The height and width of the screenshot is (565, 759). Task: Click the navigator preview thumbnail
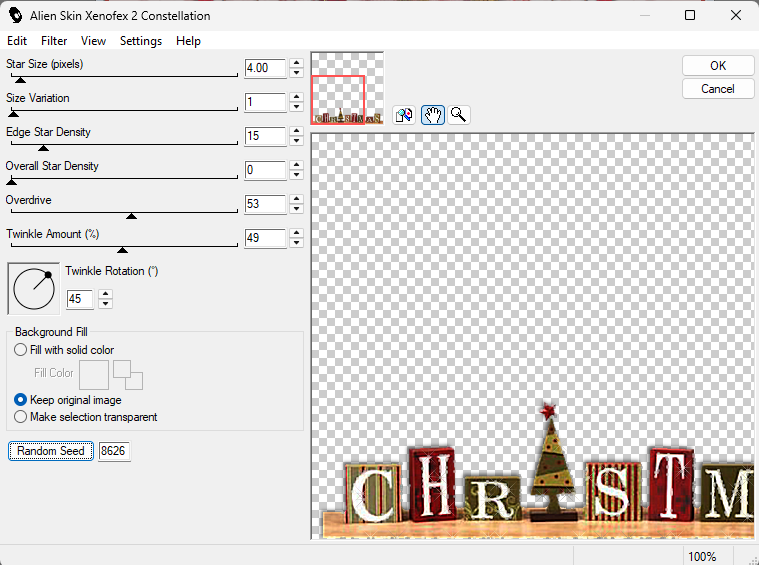[347, 88]
